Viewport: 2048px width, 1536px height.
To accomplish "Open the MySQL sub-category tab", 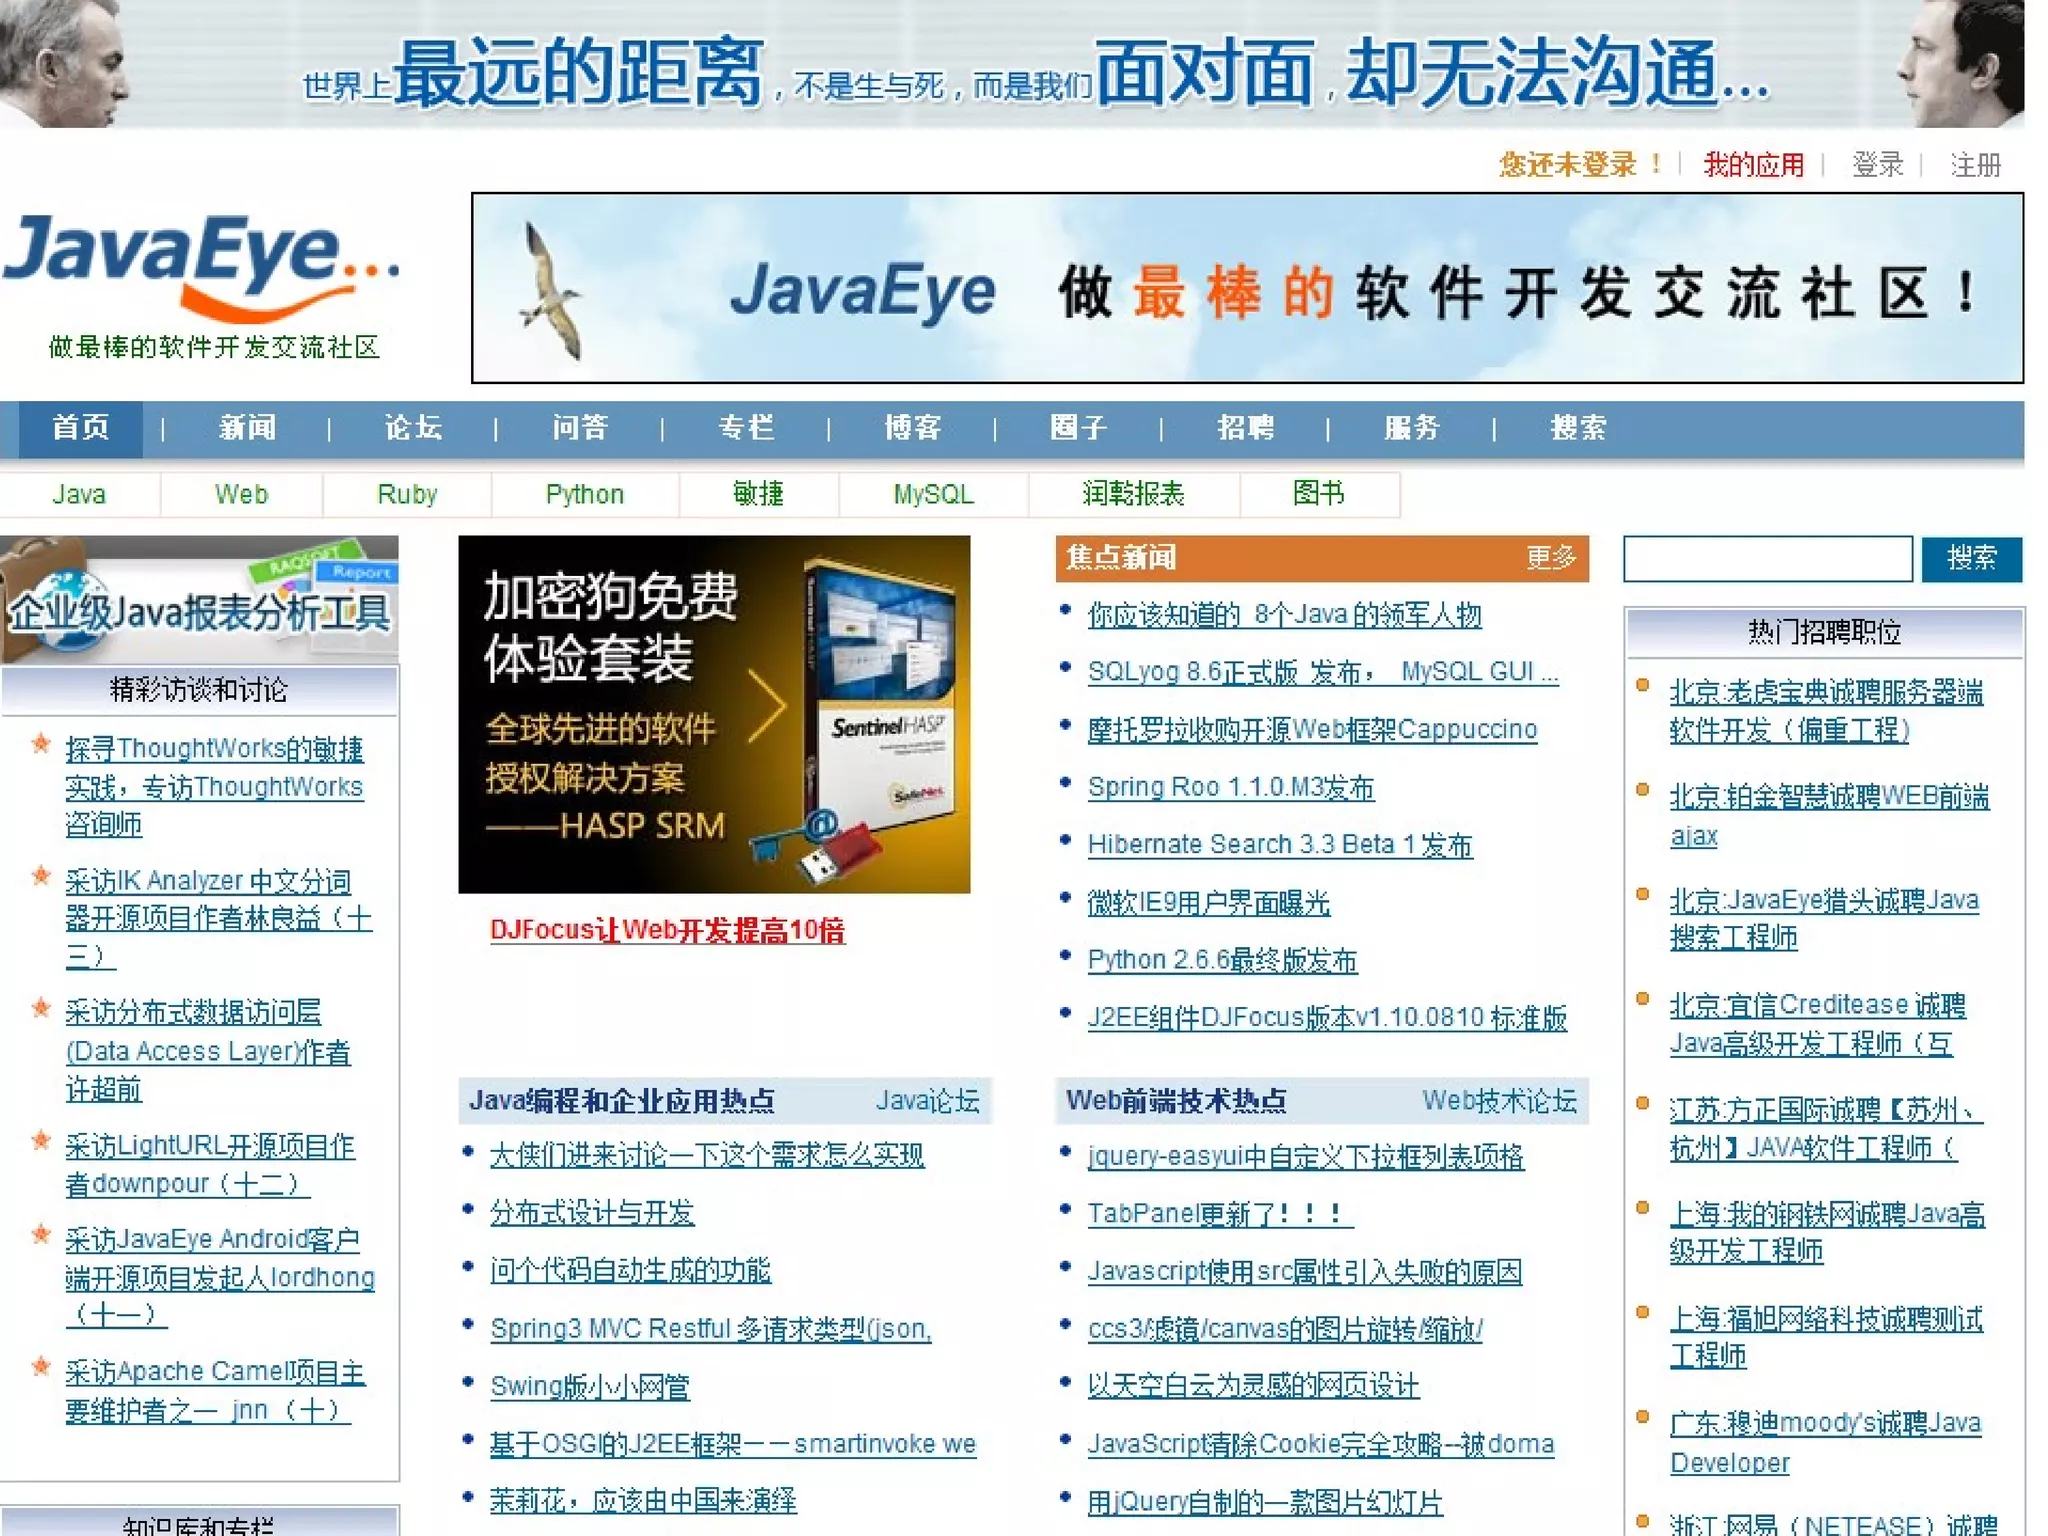I will [933, 494].
